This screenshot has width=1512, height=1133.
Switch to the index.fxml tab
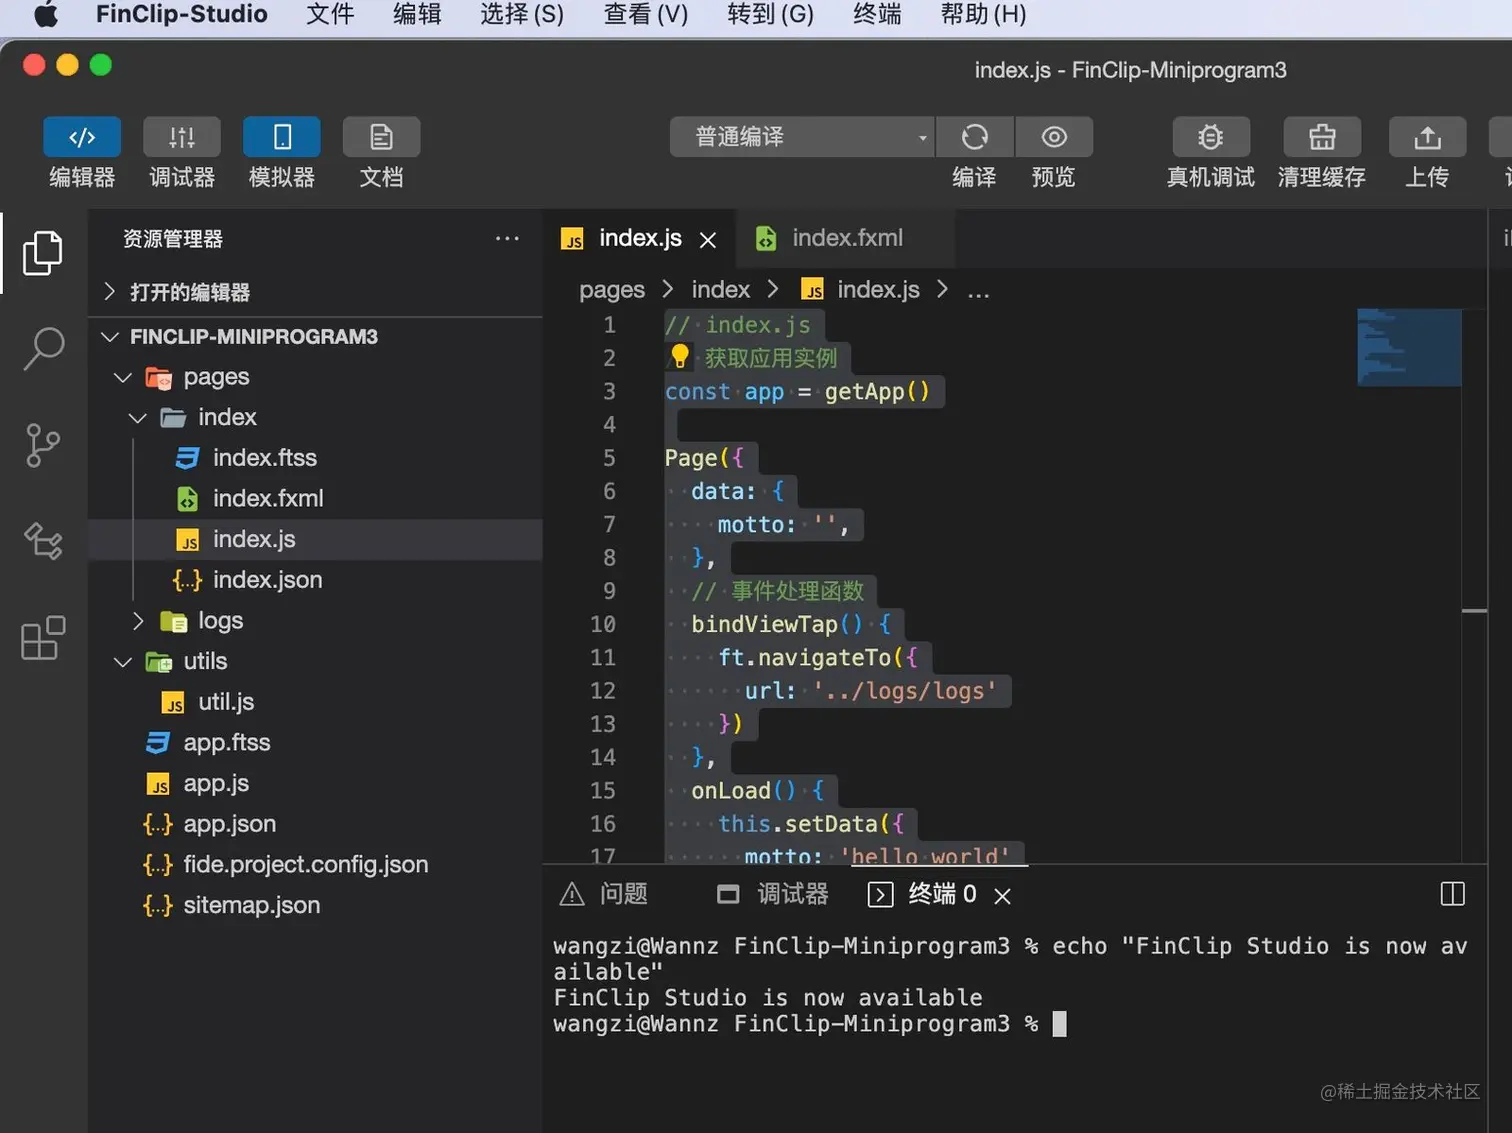point(846,238)
